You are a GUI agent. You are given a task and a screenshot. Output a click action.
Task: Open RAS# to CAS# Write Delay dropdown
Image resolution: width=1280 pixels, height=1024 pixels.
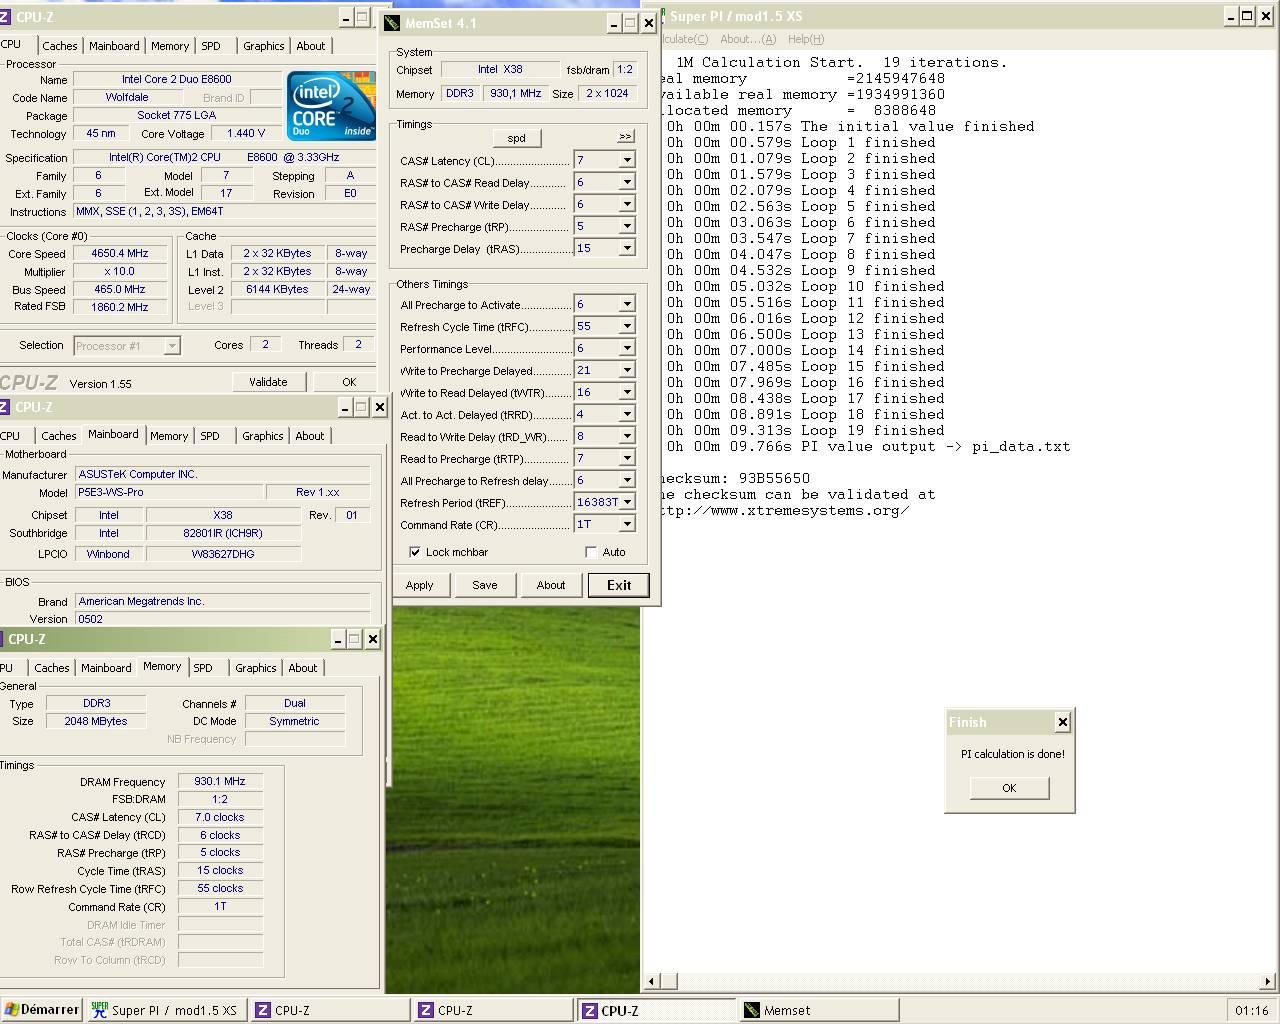coord(627,204)
